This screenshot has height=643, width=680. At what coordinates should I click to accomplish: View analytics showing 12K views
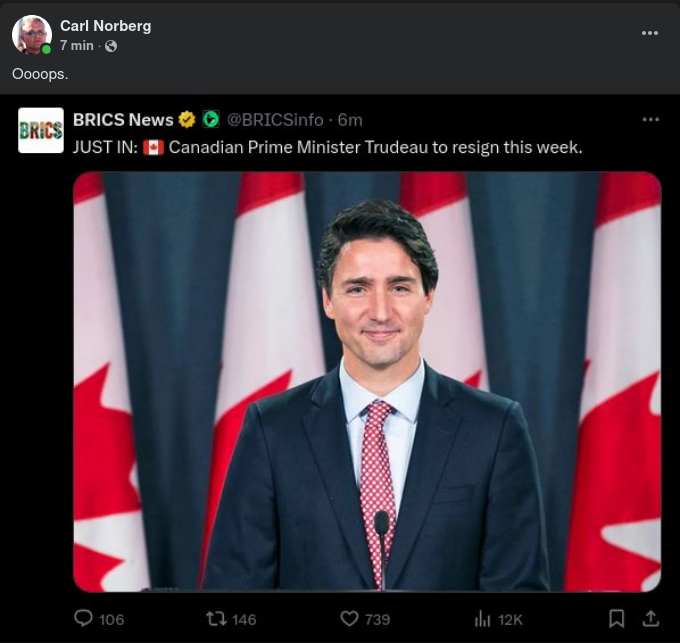point(483,619)
